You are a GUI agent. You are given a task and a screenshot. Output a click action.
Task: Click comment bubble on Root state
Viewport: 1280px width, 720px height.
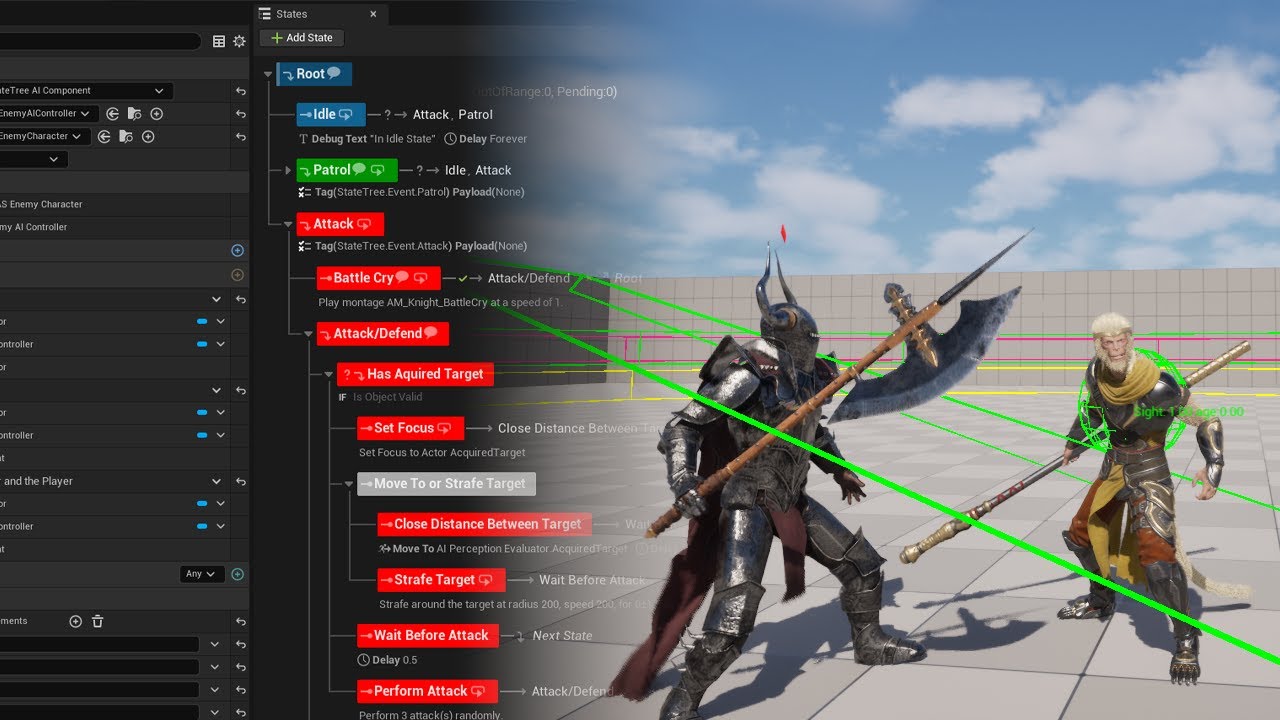coord(334,73)
